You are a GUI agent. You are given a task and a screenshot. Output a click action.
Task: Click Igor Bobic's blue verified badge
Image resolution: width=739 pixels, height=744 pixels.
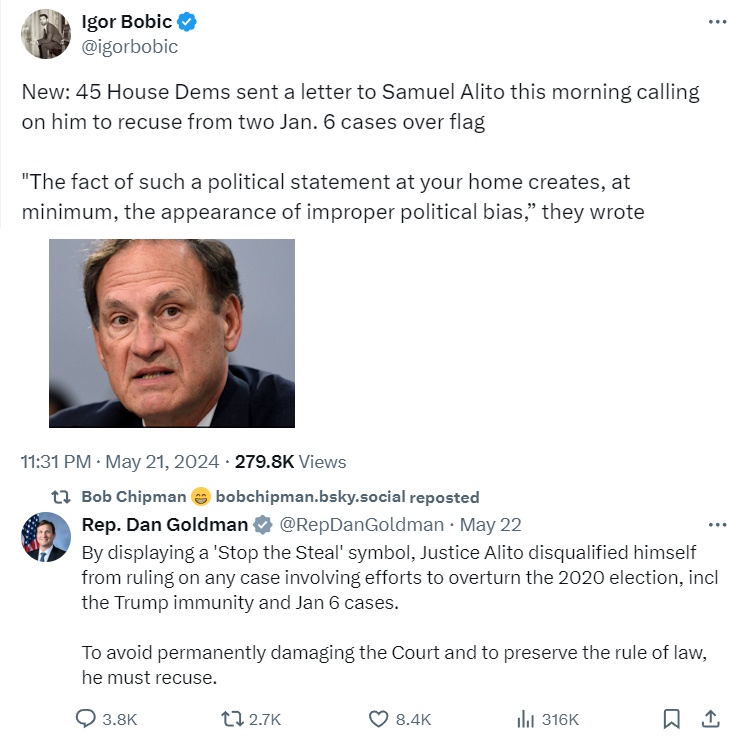point(188,23)
